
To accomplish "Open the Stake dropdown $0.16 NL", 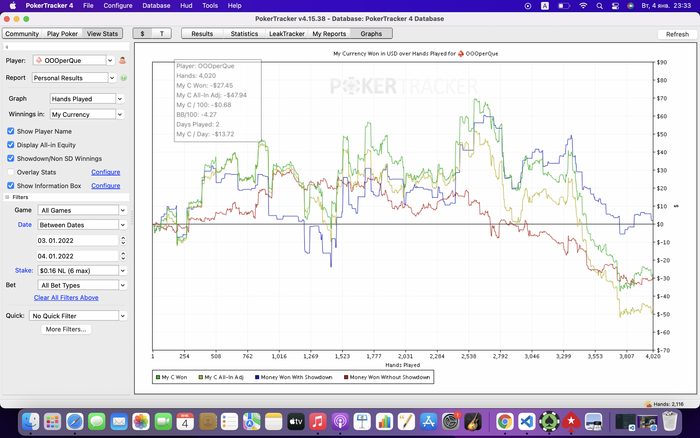I will 82,271.
